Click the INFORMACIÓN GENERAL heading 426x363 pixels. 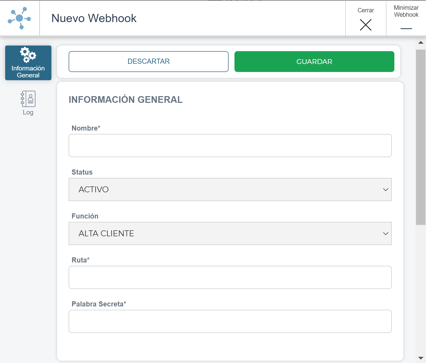click(125, 100)
